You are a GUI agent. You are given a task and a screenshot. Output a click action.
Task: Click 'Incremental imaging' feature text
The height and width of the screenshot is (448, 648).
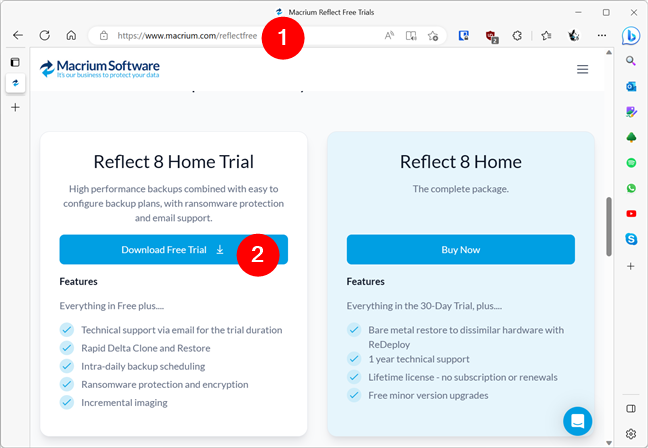[x=124, y=403]
